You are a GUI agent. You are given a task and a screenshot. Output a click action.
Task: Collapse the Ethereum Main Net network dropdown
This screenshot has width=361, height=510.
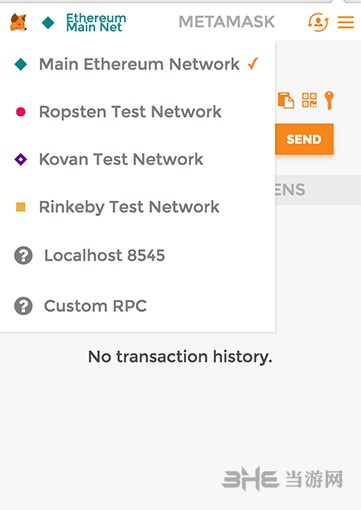[x=84, y=22]
